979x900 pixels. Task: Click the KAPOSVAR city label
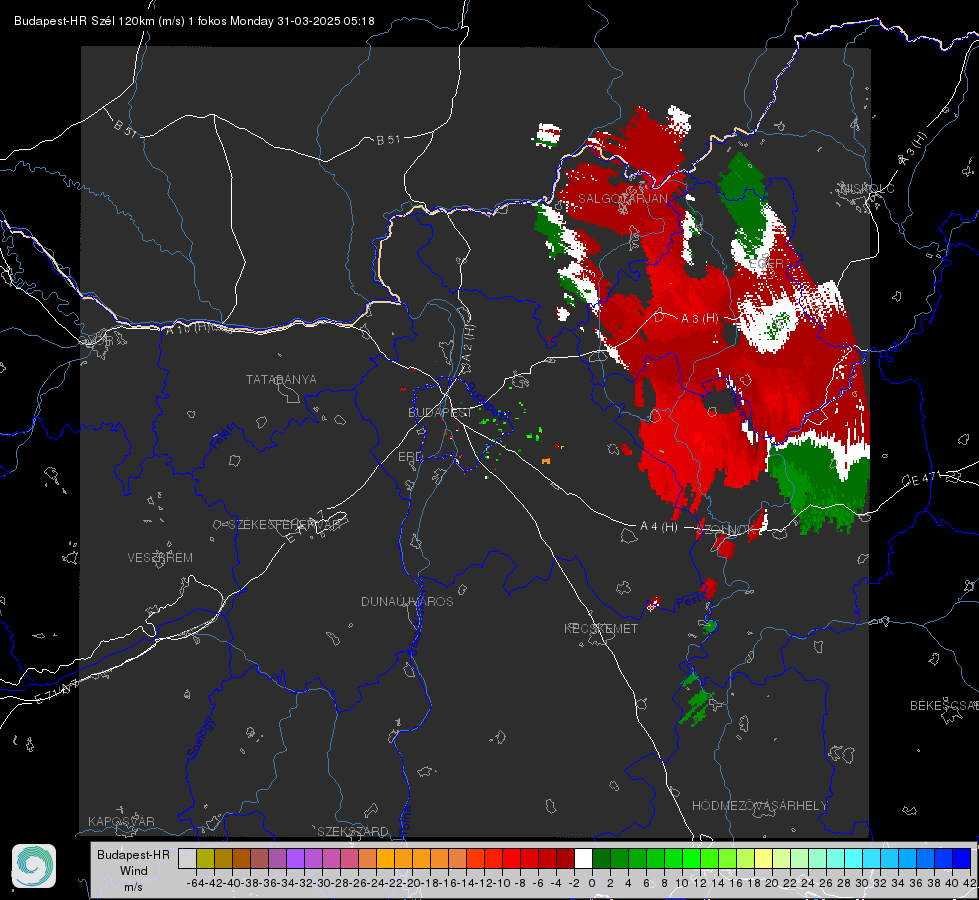coord(121,821)
